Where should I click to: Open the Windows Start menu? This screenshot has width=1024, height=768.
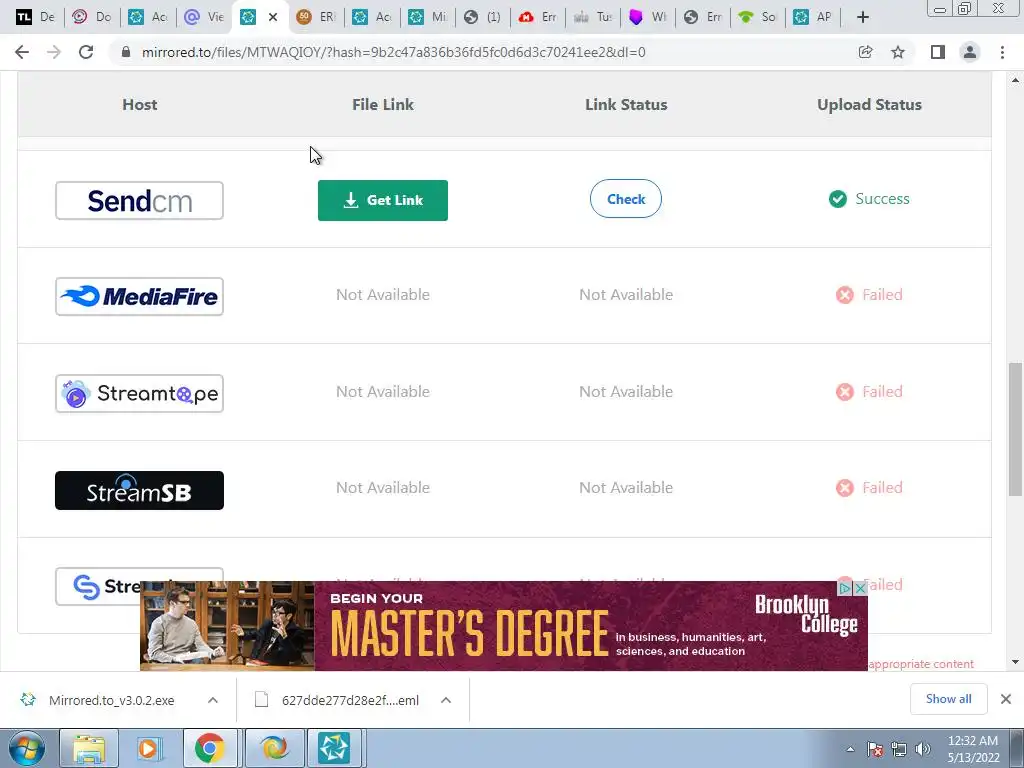pyautogui.click(x=25, y=748)
